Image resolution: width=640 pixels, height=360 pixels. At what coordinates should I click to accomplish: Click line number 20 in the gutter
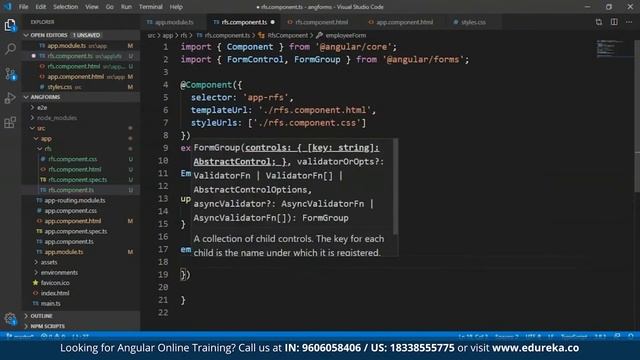163,287
